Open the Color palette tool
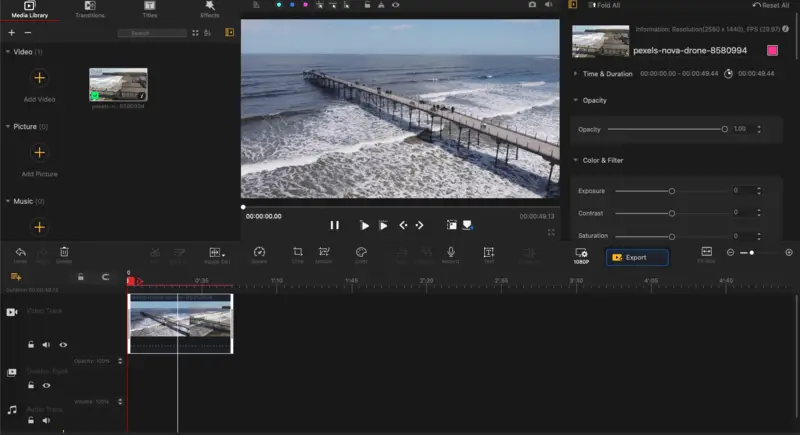 tap(361, 254)
